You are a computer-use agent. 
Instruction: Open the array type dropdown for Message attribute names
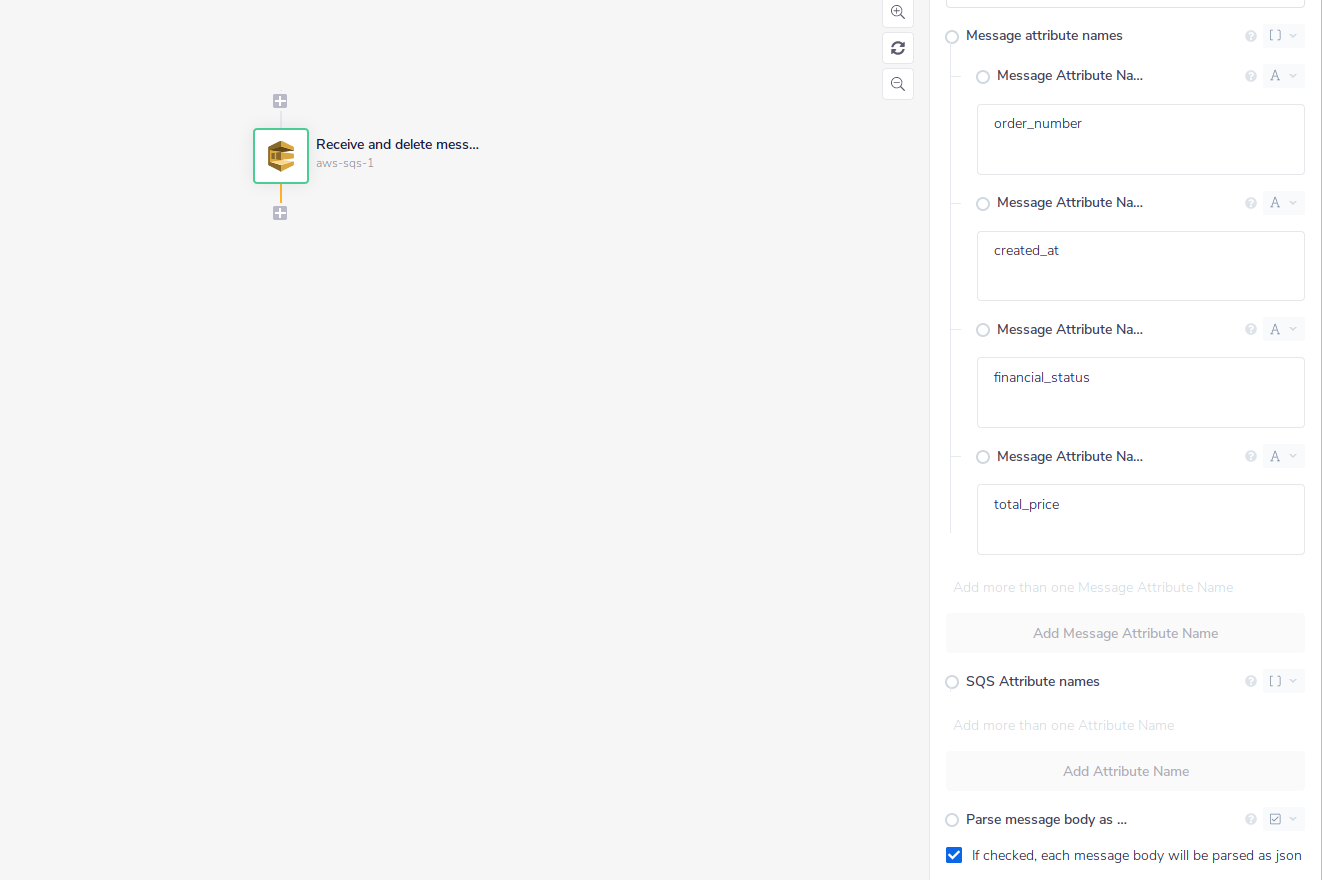[x=1283, y=36]
